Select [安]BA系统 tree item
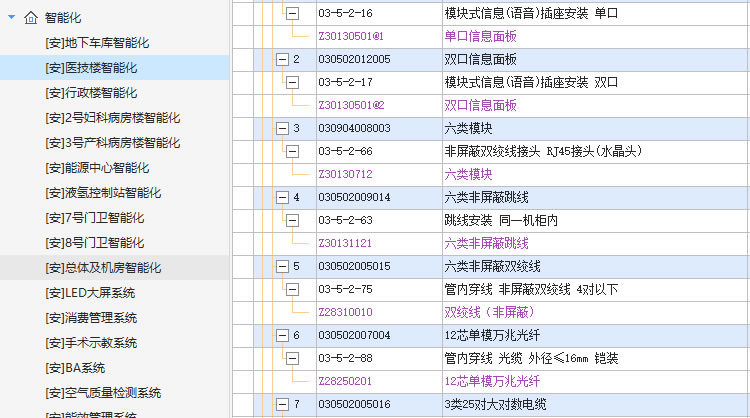The width and height of the screenshot is (750, 418). pyautogui.click(x=75, y=368)
